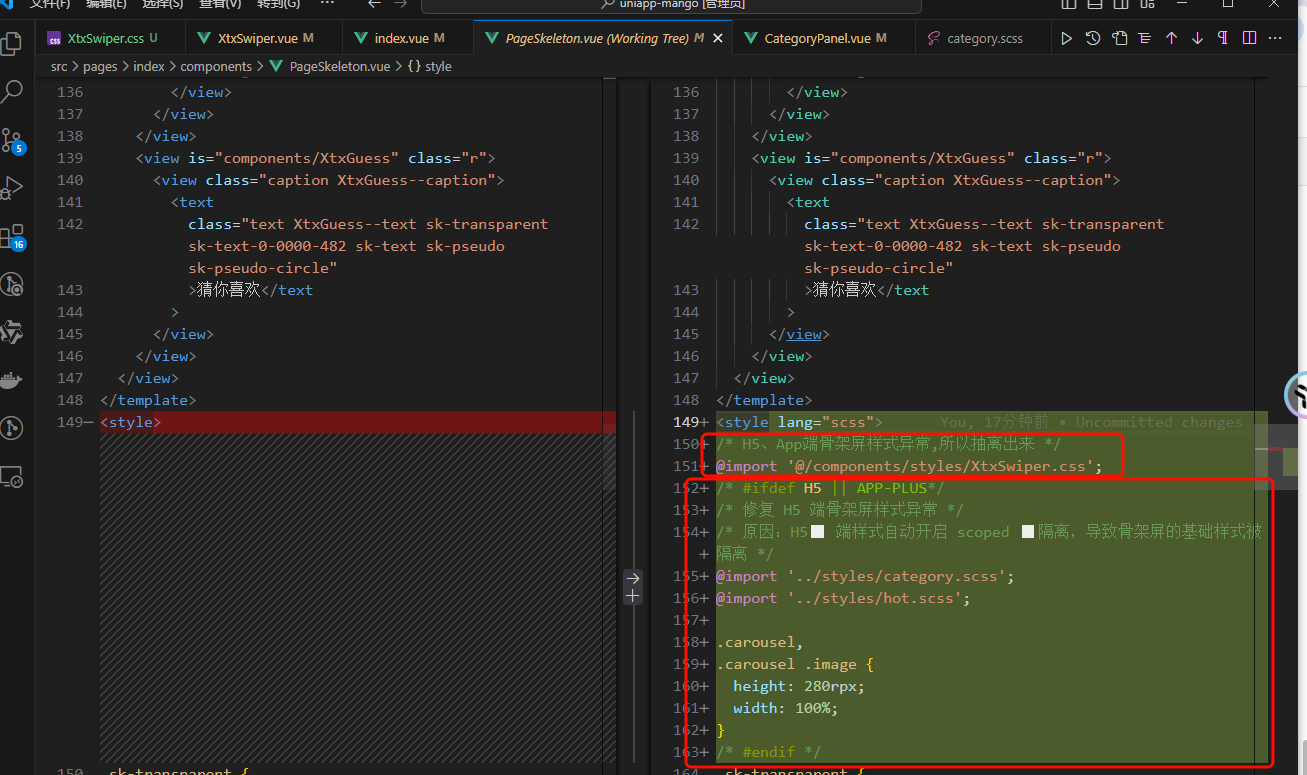Open Extensions view with 16 badge

(12, 237)
